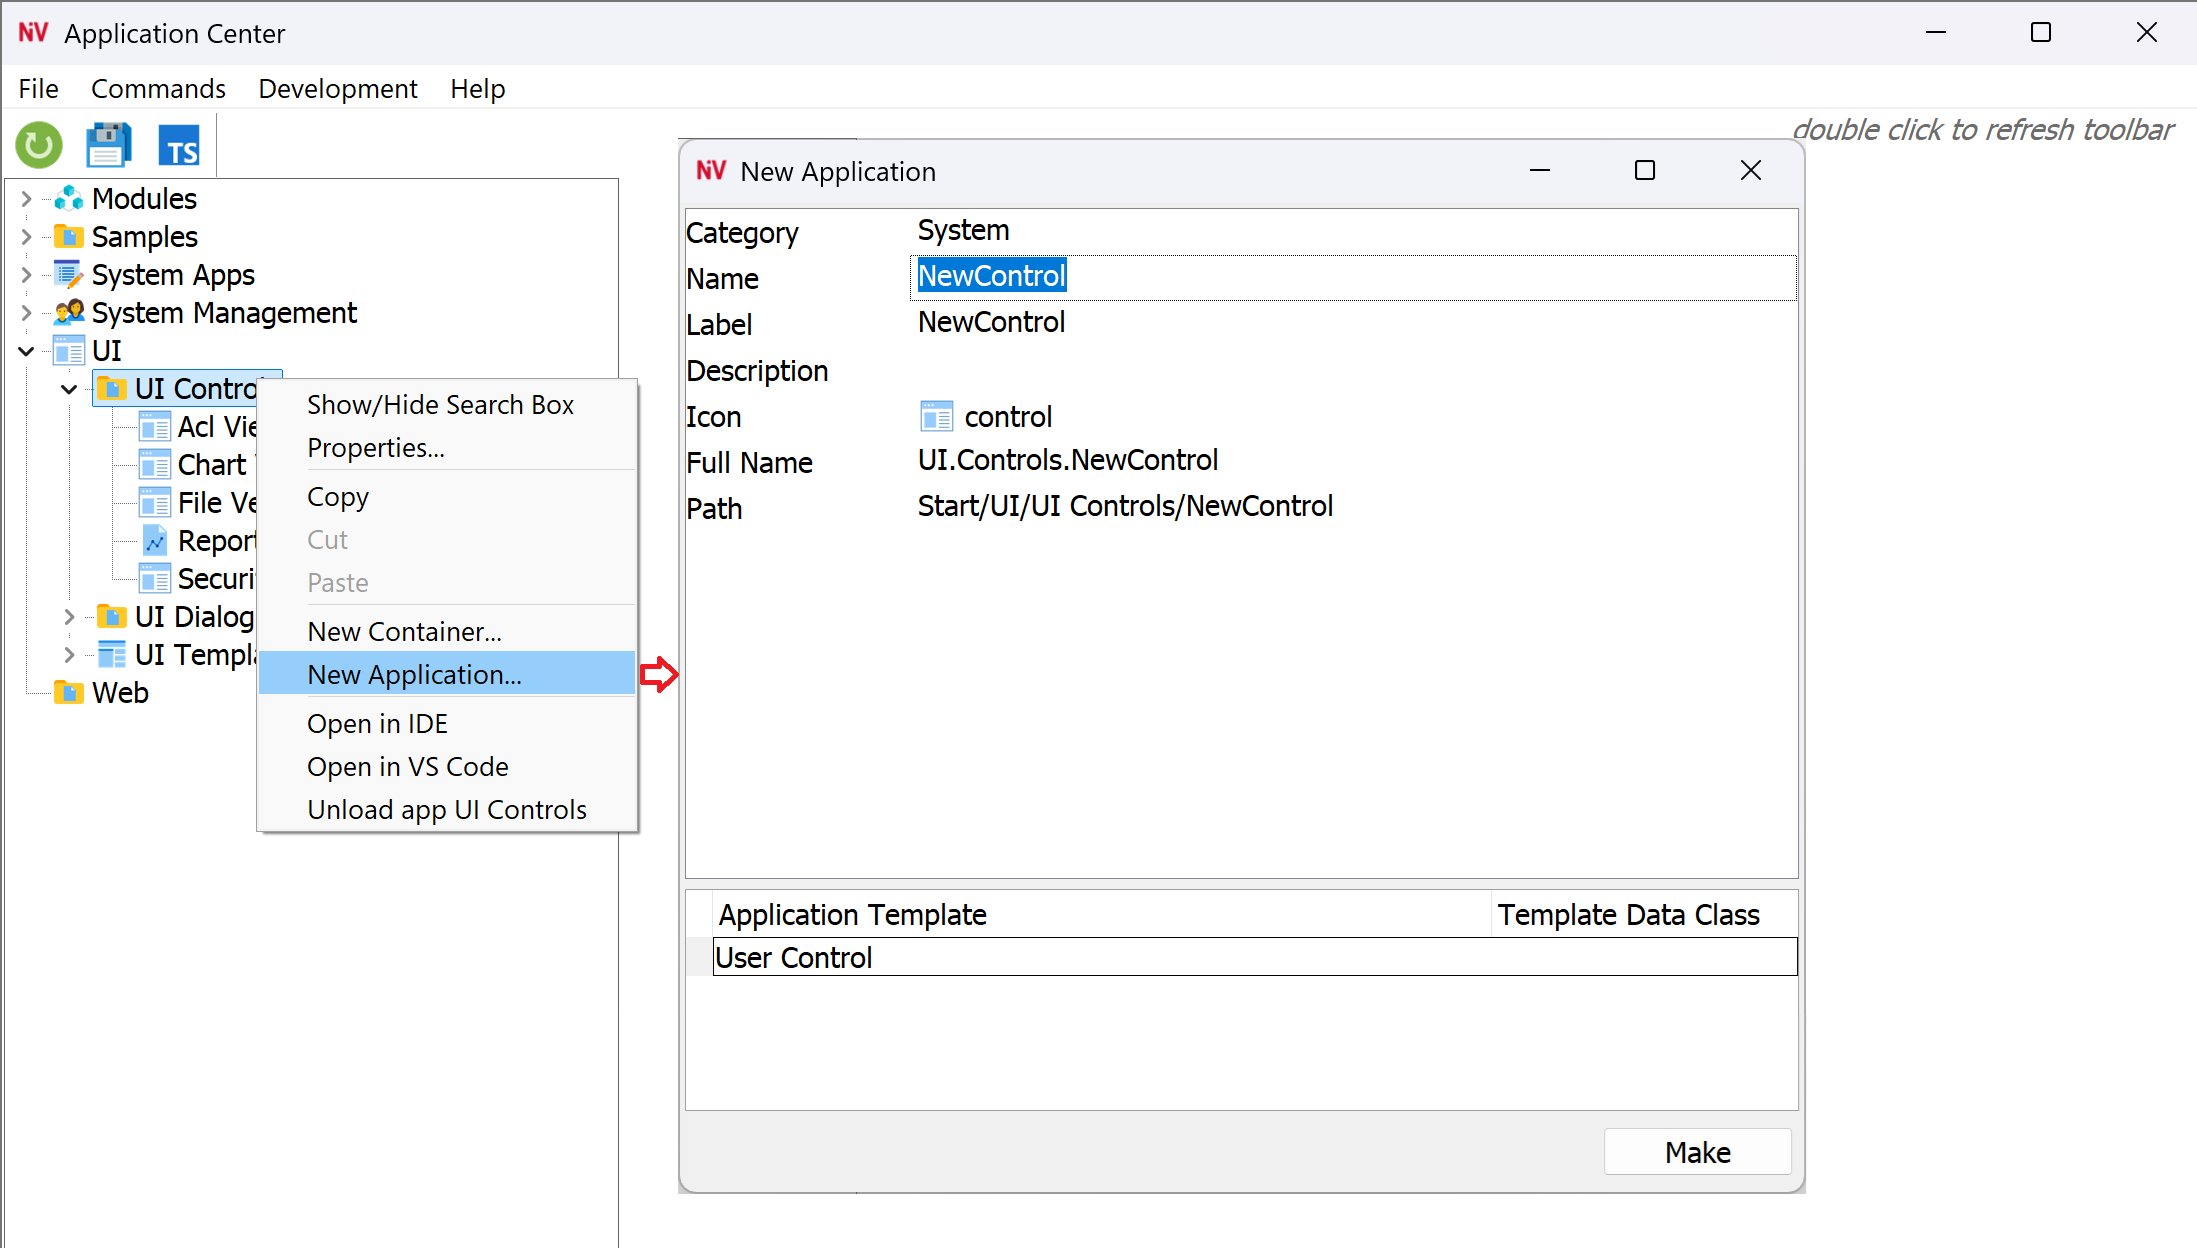Click the Web folder icon

click(68, 692)
